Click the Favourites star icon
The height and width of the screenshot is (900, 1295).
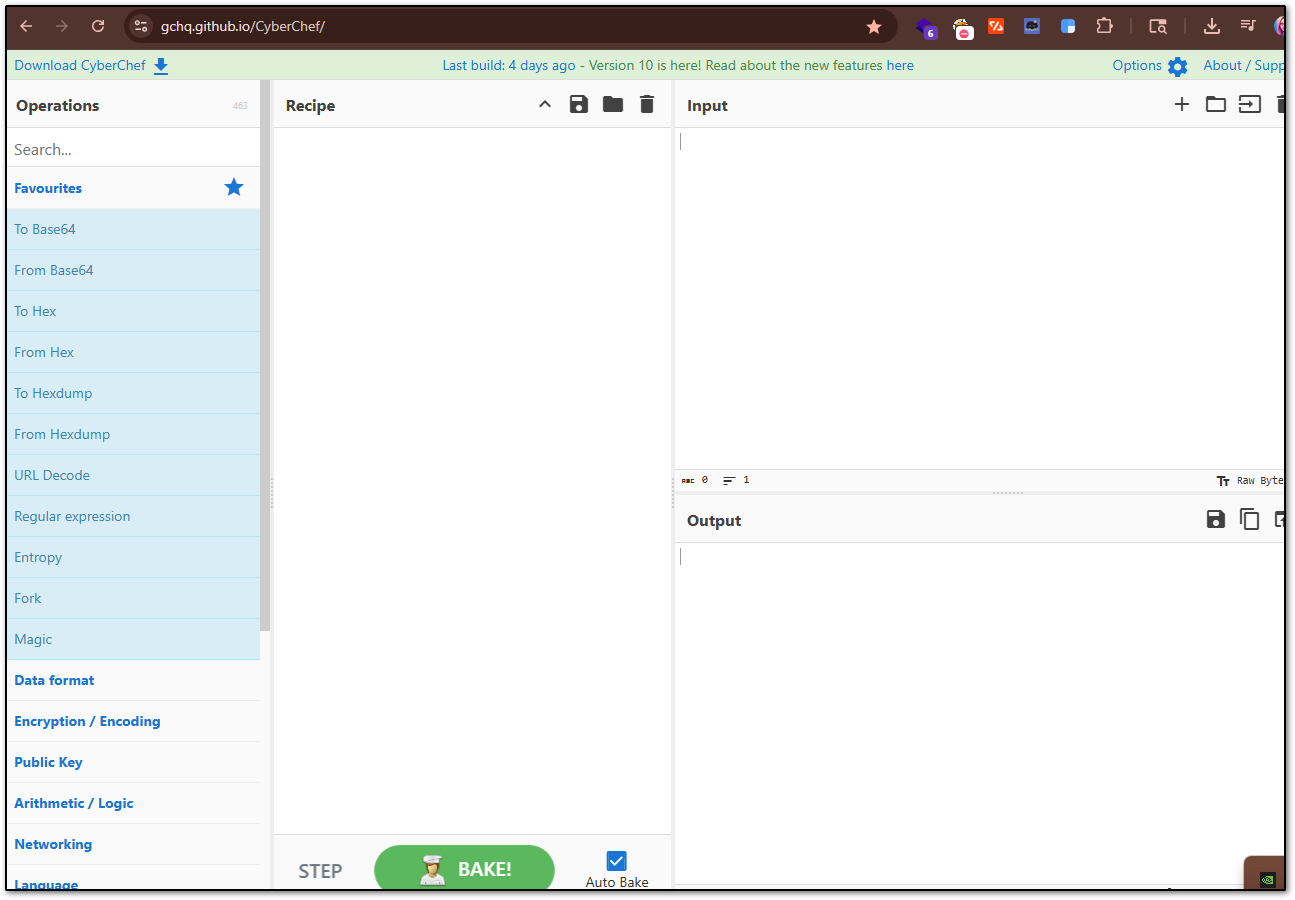click(x=234, y=187)
